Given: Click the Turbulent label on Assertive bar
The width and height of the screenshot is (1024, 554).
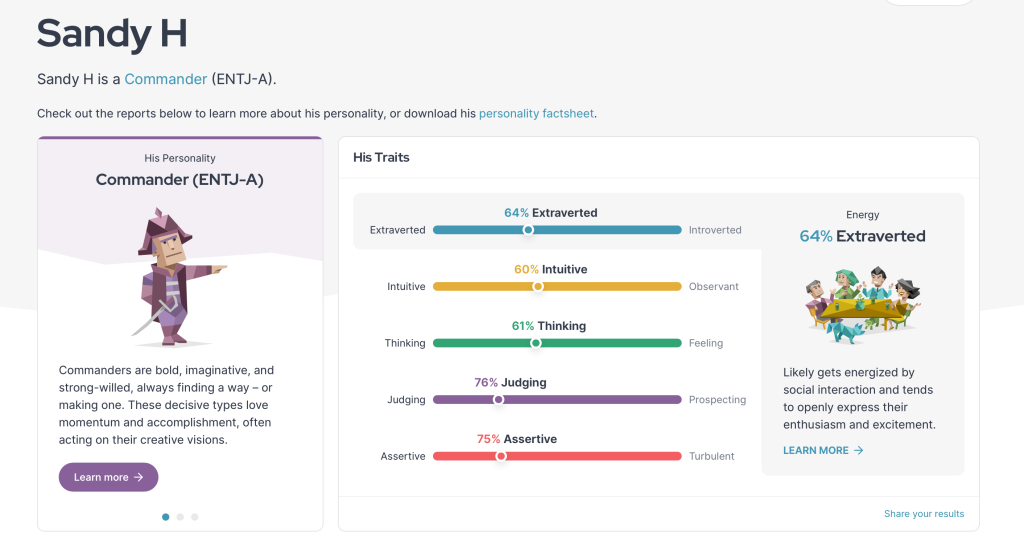Looking at the screenshot, I should click(711, 457).
